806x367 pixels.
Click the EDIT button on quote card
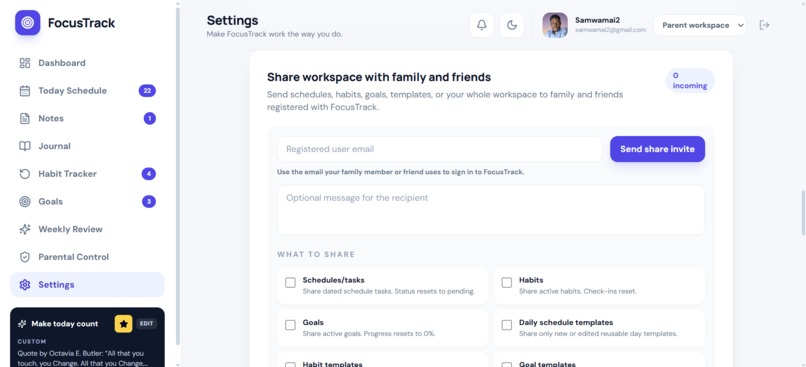147,324
